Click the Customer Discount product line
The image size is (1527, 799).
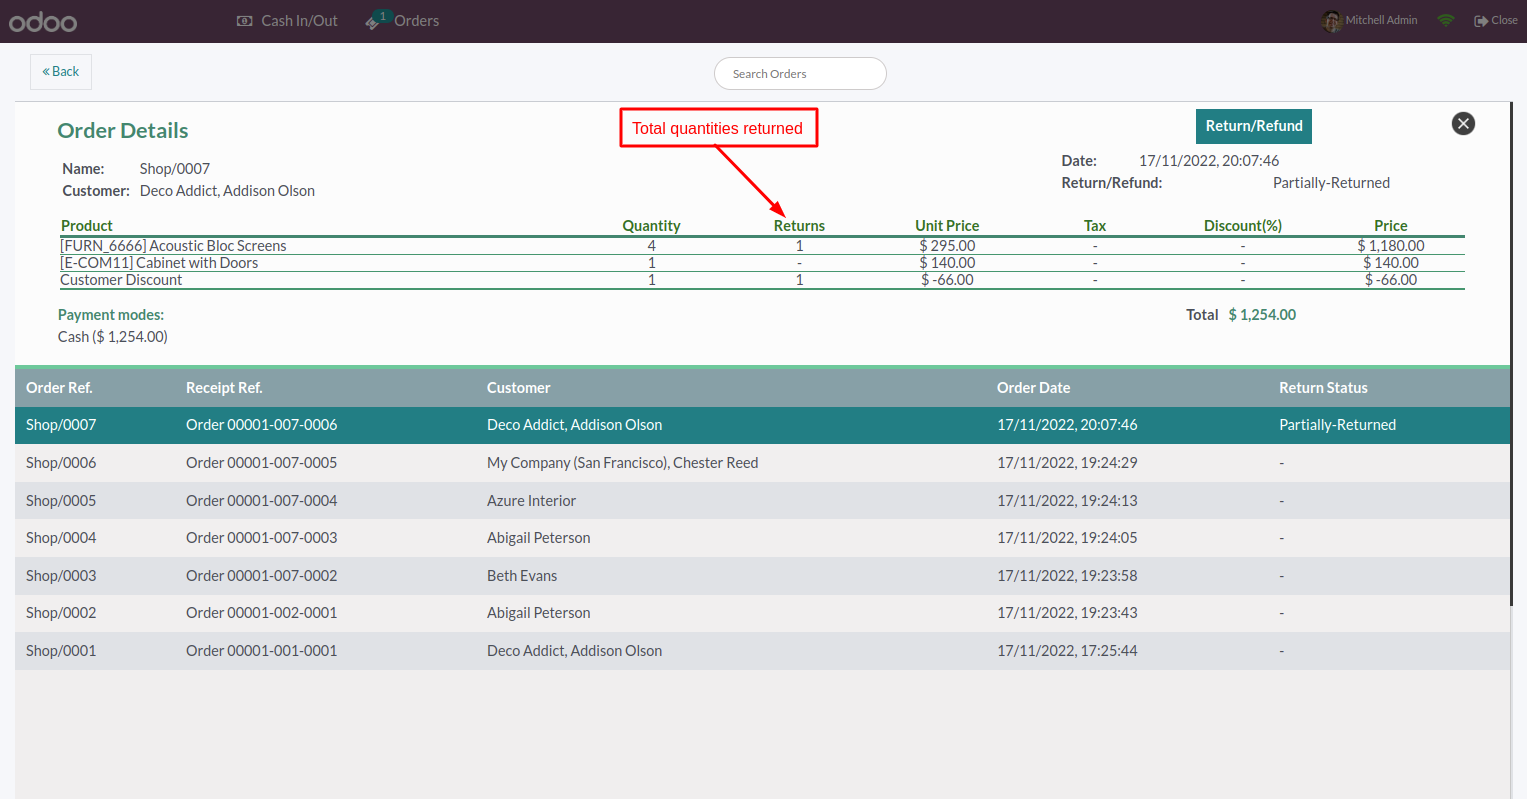pyautogui.click(x=762, y=280)
